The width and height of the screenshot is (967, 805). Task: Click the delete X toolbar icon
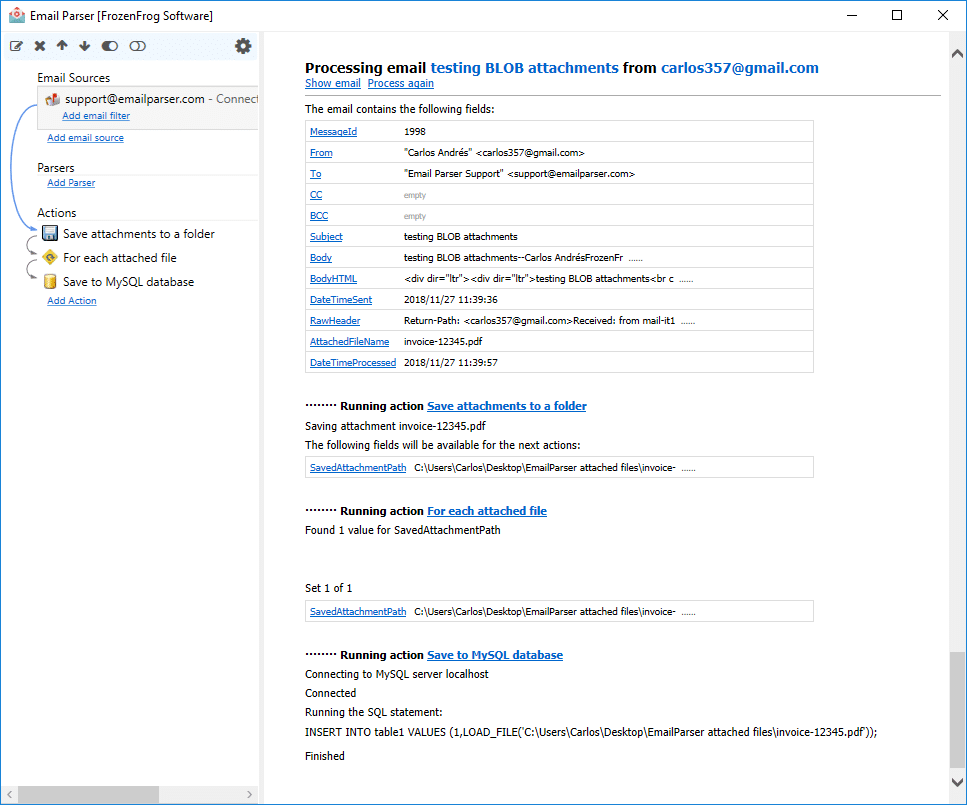40,46
